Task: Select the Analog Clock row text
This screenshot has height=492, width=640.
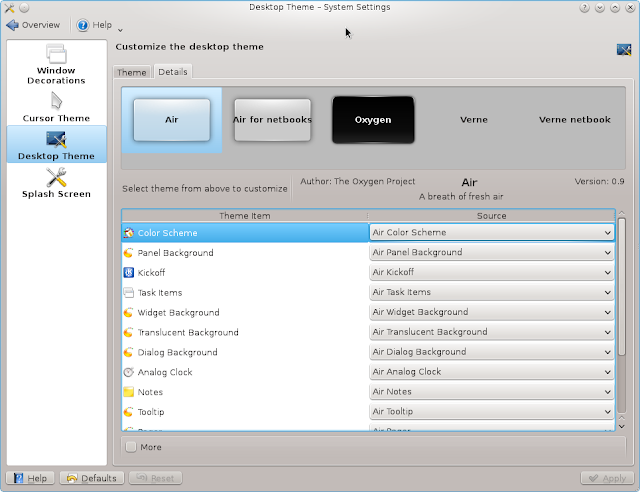Action: pyautogui.click(x=165, y=372)
